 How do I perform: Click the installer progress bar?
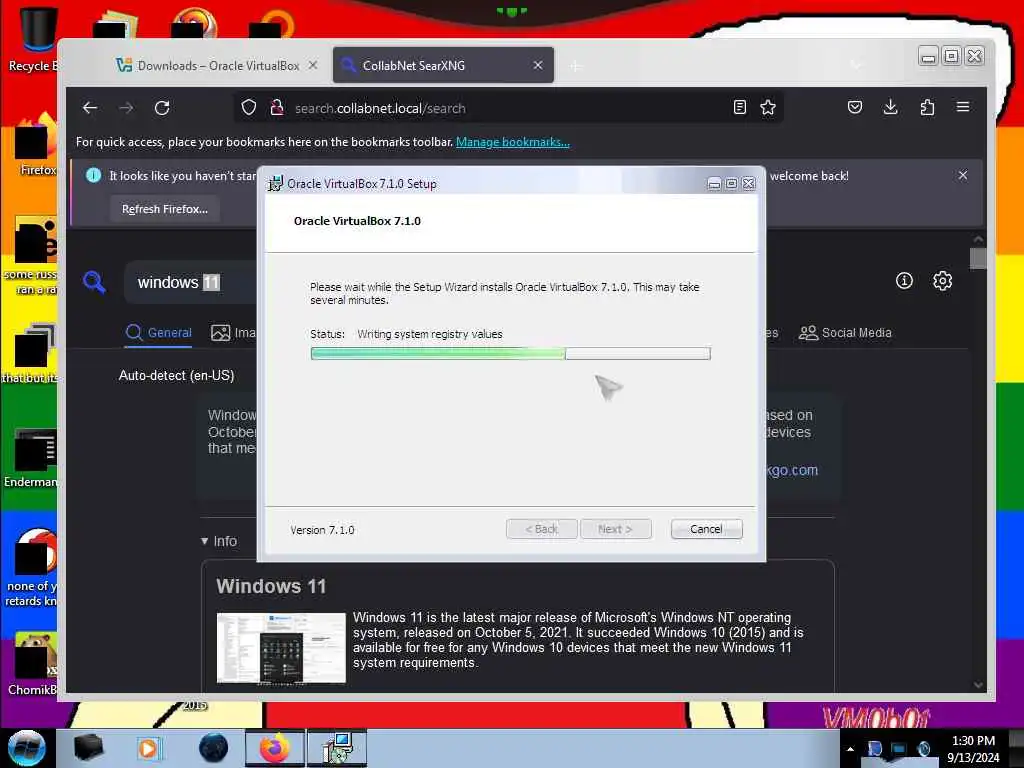tap(511, 353)
